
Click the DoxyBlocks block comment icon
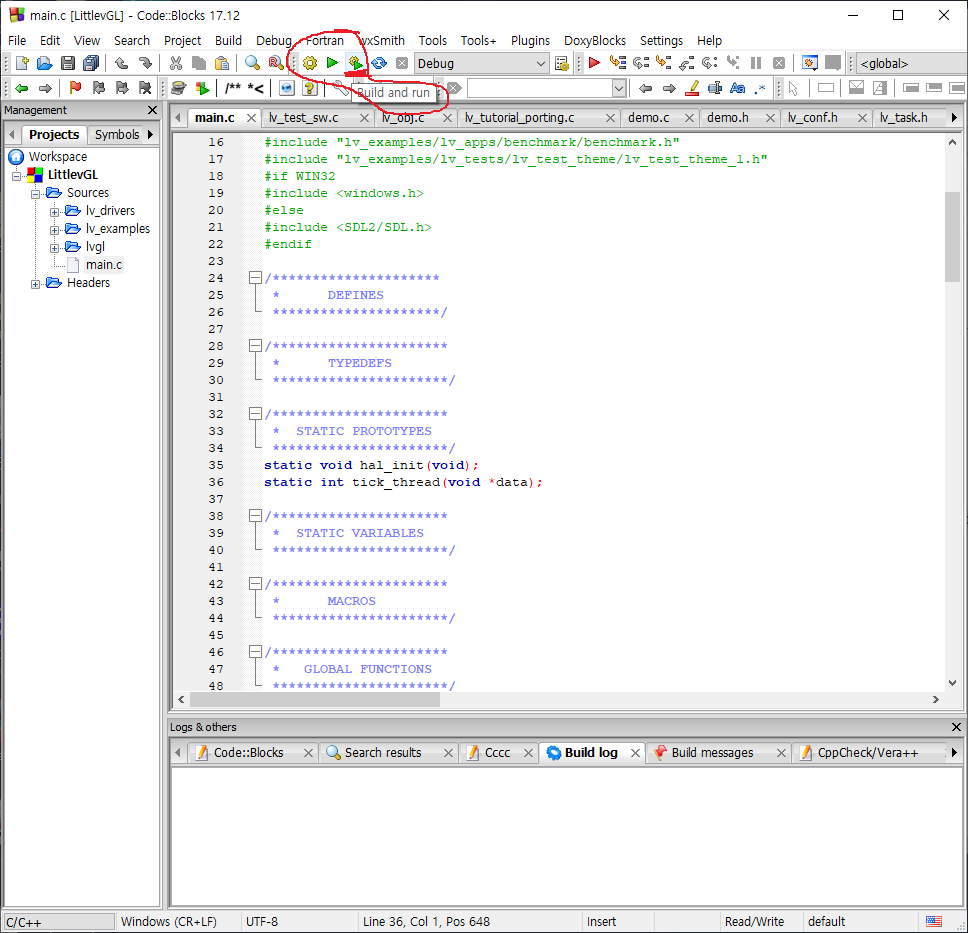[x=233, y=88]
